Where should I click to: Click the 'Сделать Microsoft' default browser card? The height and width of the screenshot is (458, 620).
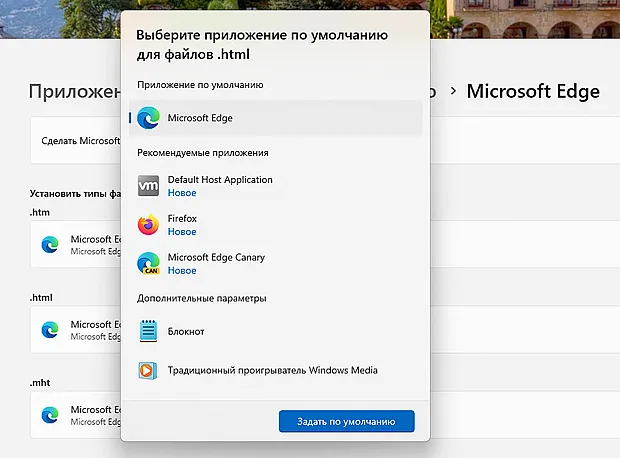[76, 140]
